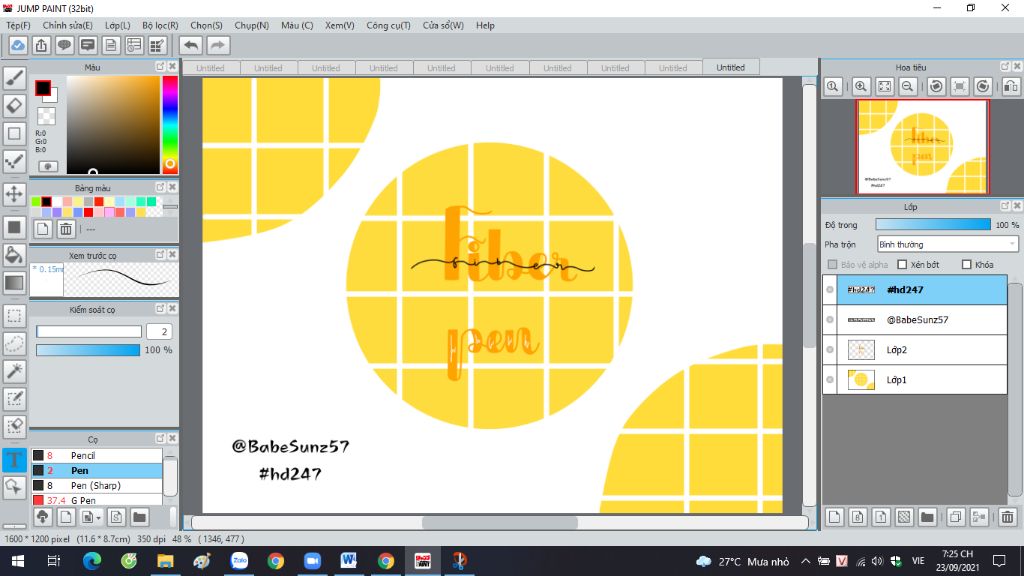Open Zalo from the taskbar
The height and width of the screenshot is (576, 1024).
click(239, 561)
